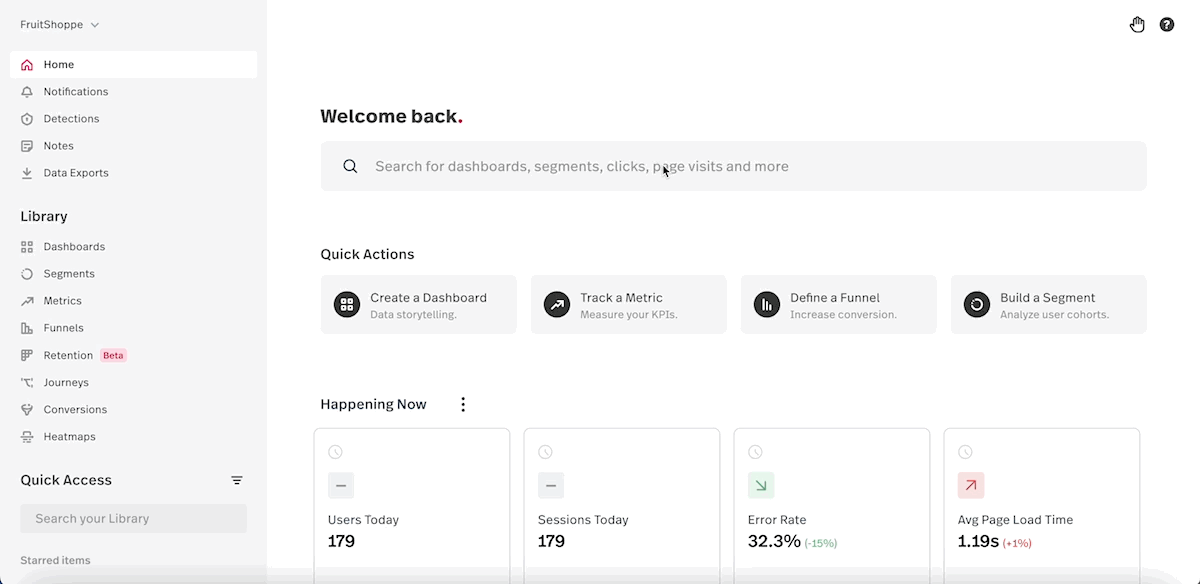The image size is (1200, 584).
Task: Click the Search your Library field
Action: 133,519
